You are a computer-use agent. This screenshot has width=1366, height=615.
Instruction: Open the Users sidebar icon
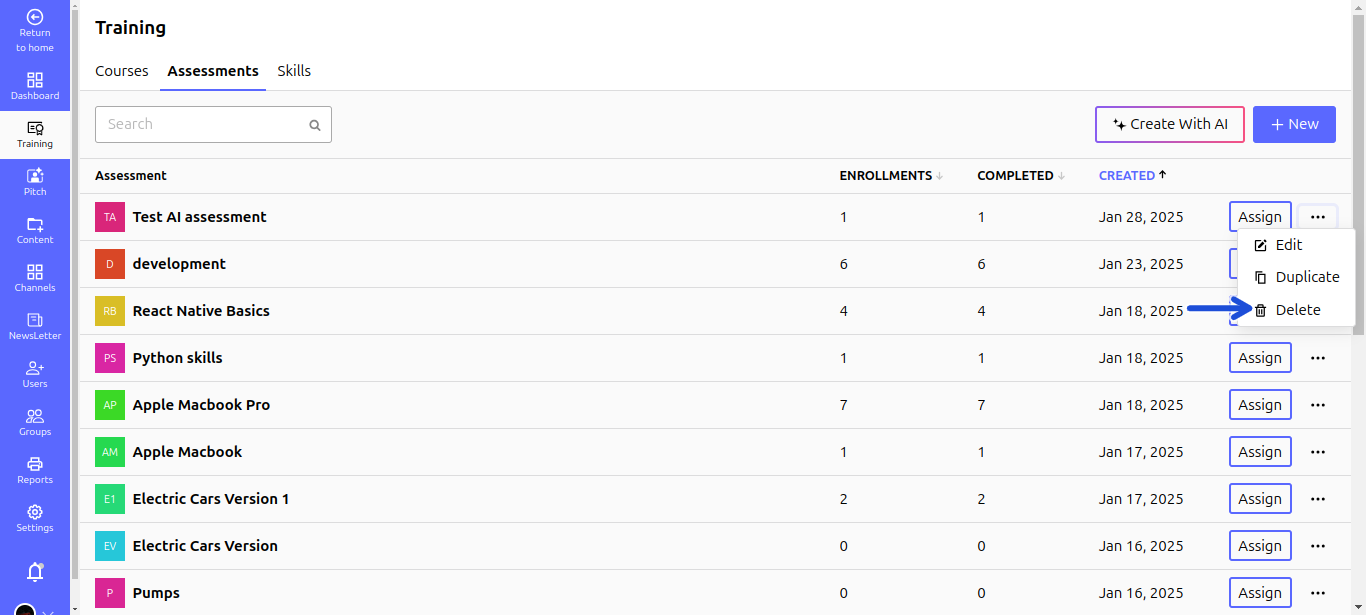pyautogui.click(x=35, y=374)
